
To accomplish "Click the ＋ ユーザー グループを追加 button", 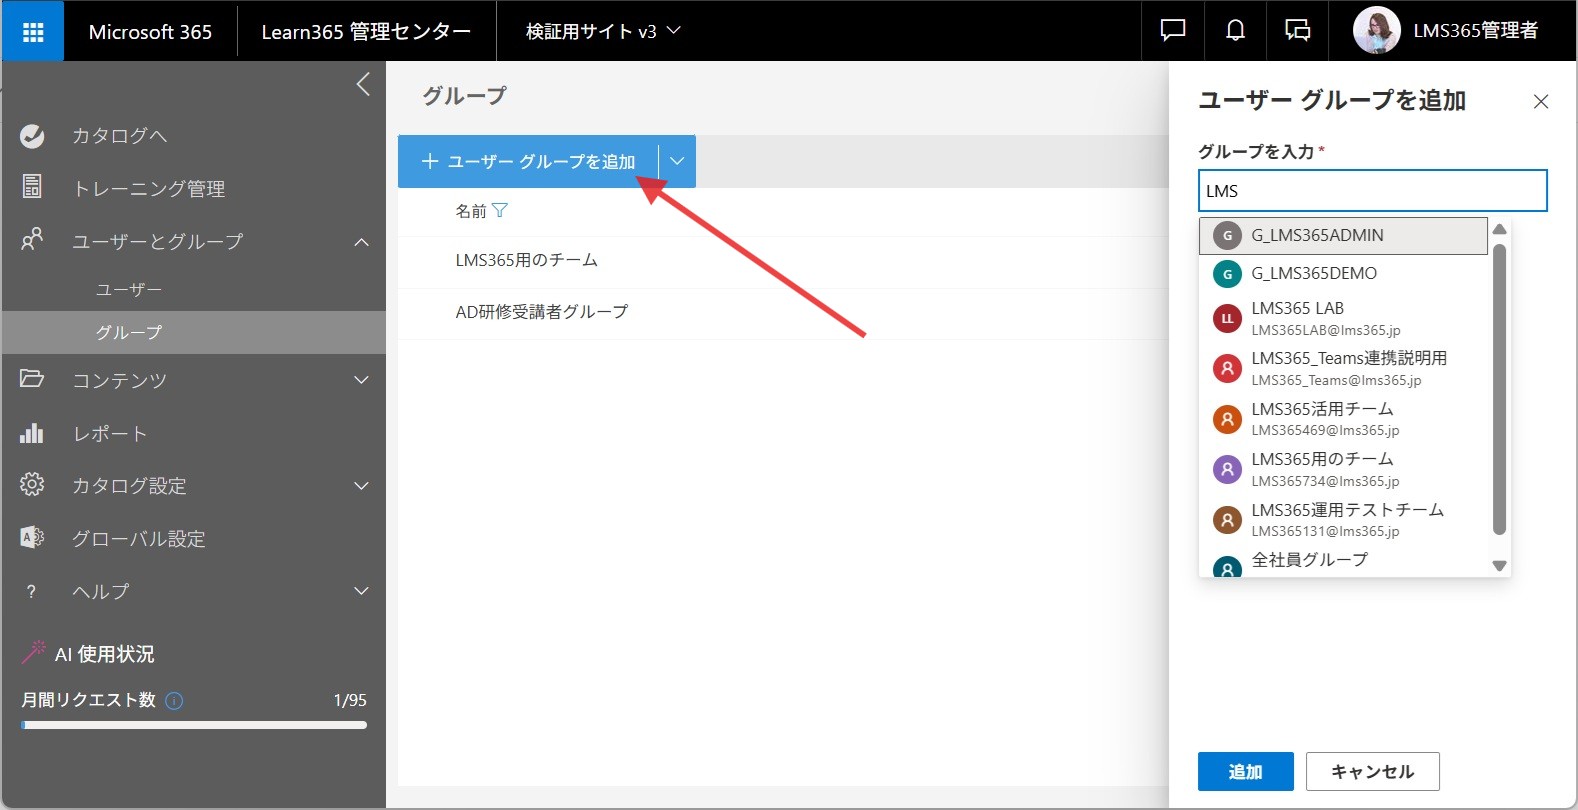I will tap(528, 161).
